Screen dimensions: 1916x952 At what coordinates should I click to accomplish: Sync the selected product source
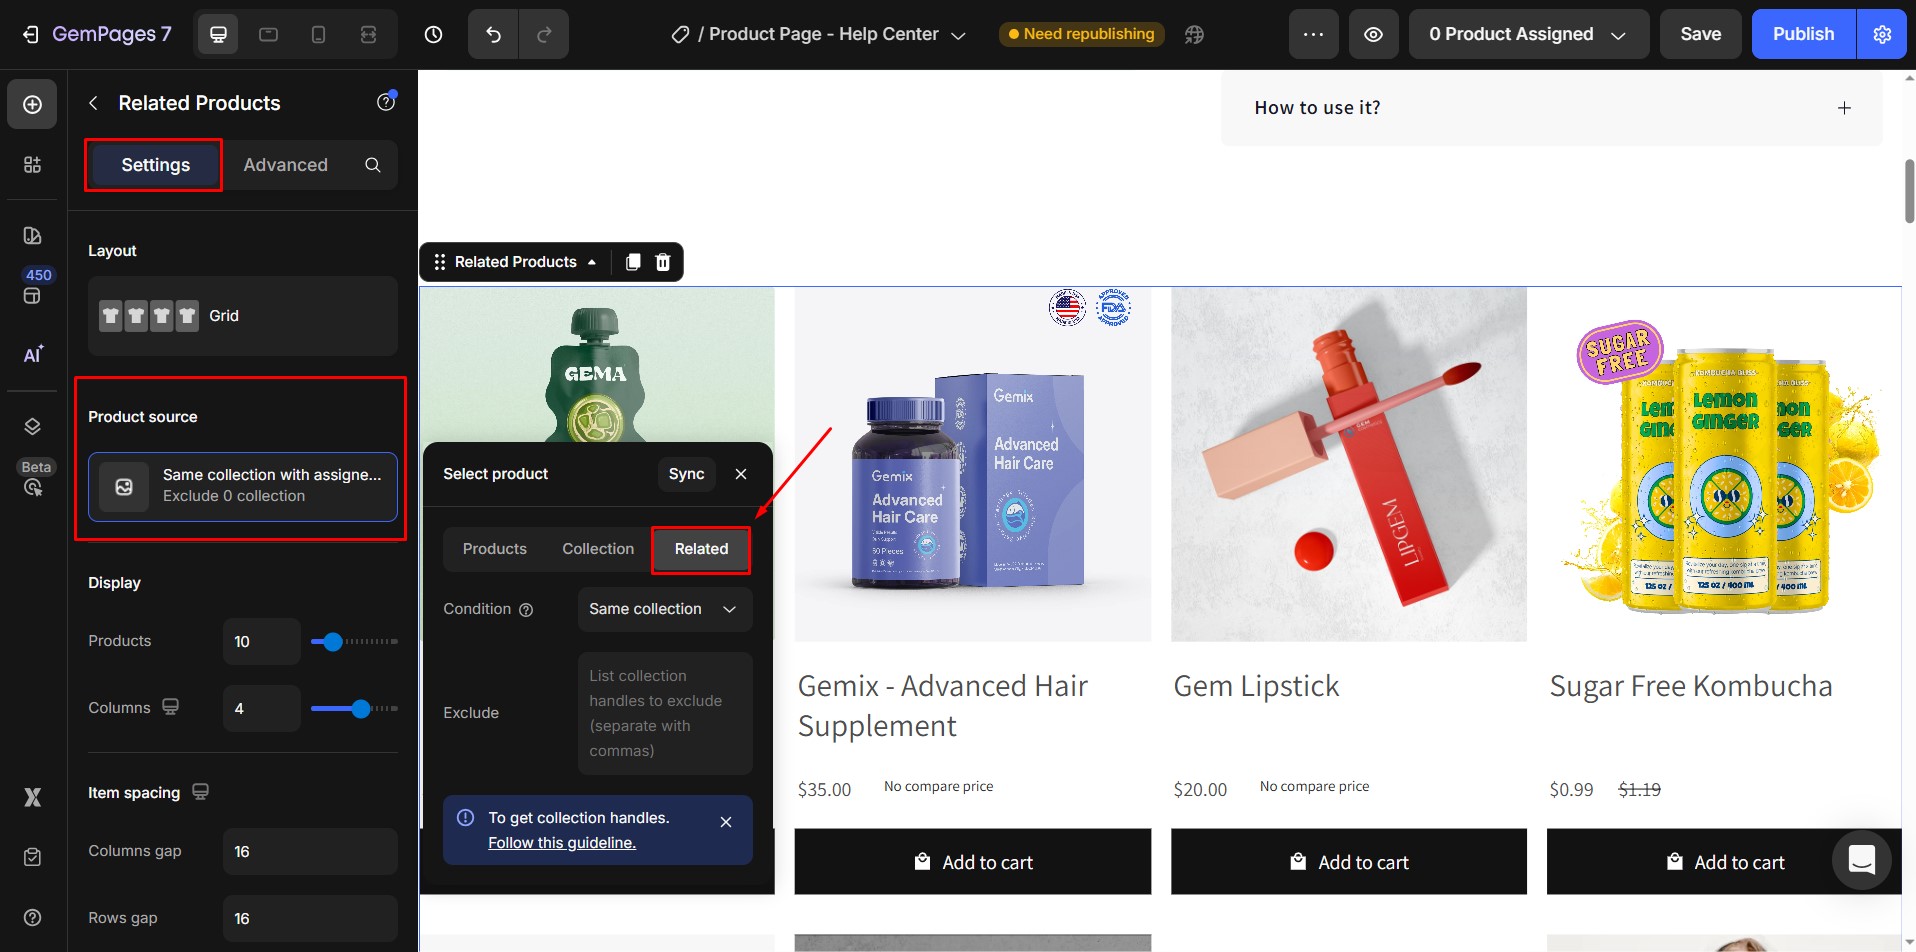(686, 473)
